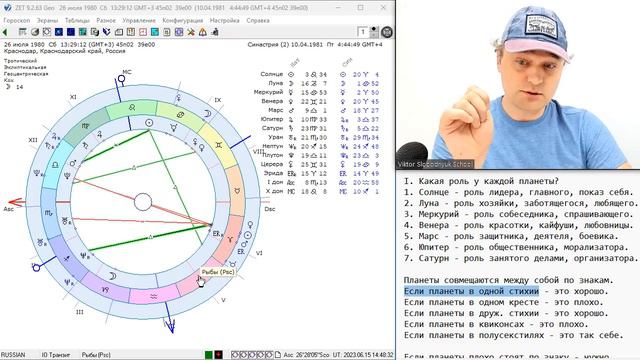Open the Настройка menu
Screen dimensions: 640x360
(224, 20)
